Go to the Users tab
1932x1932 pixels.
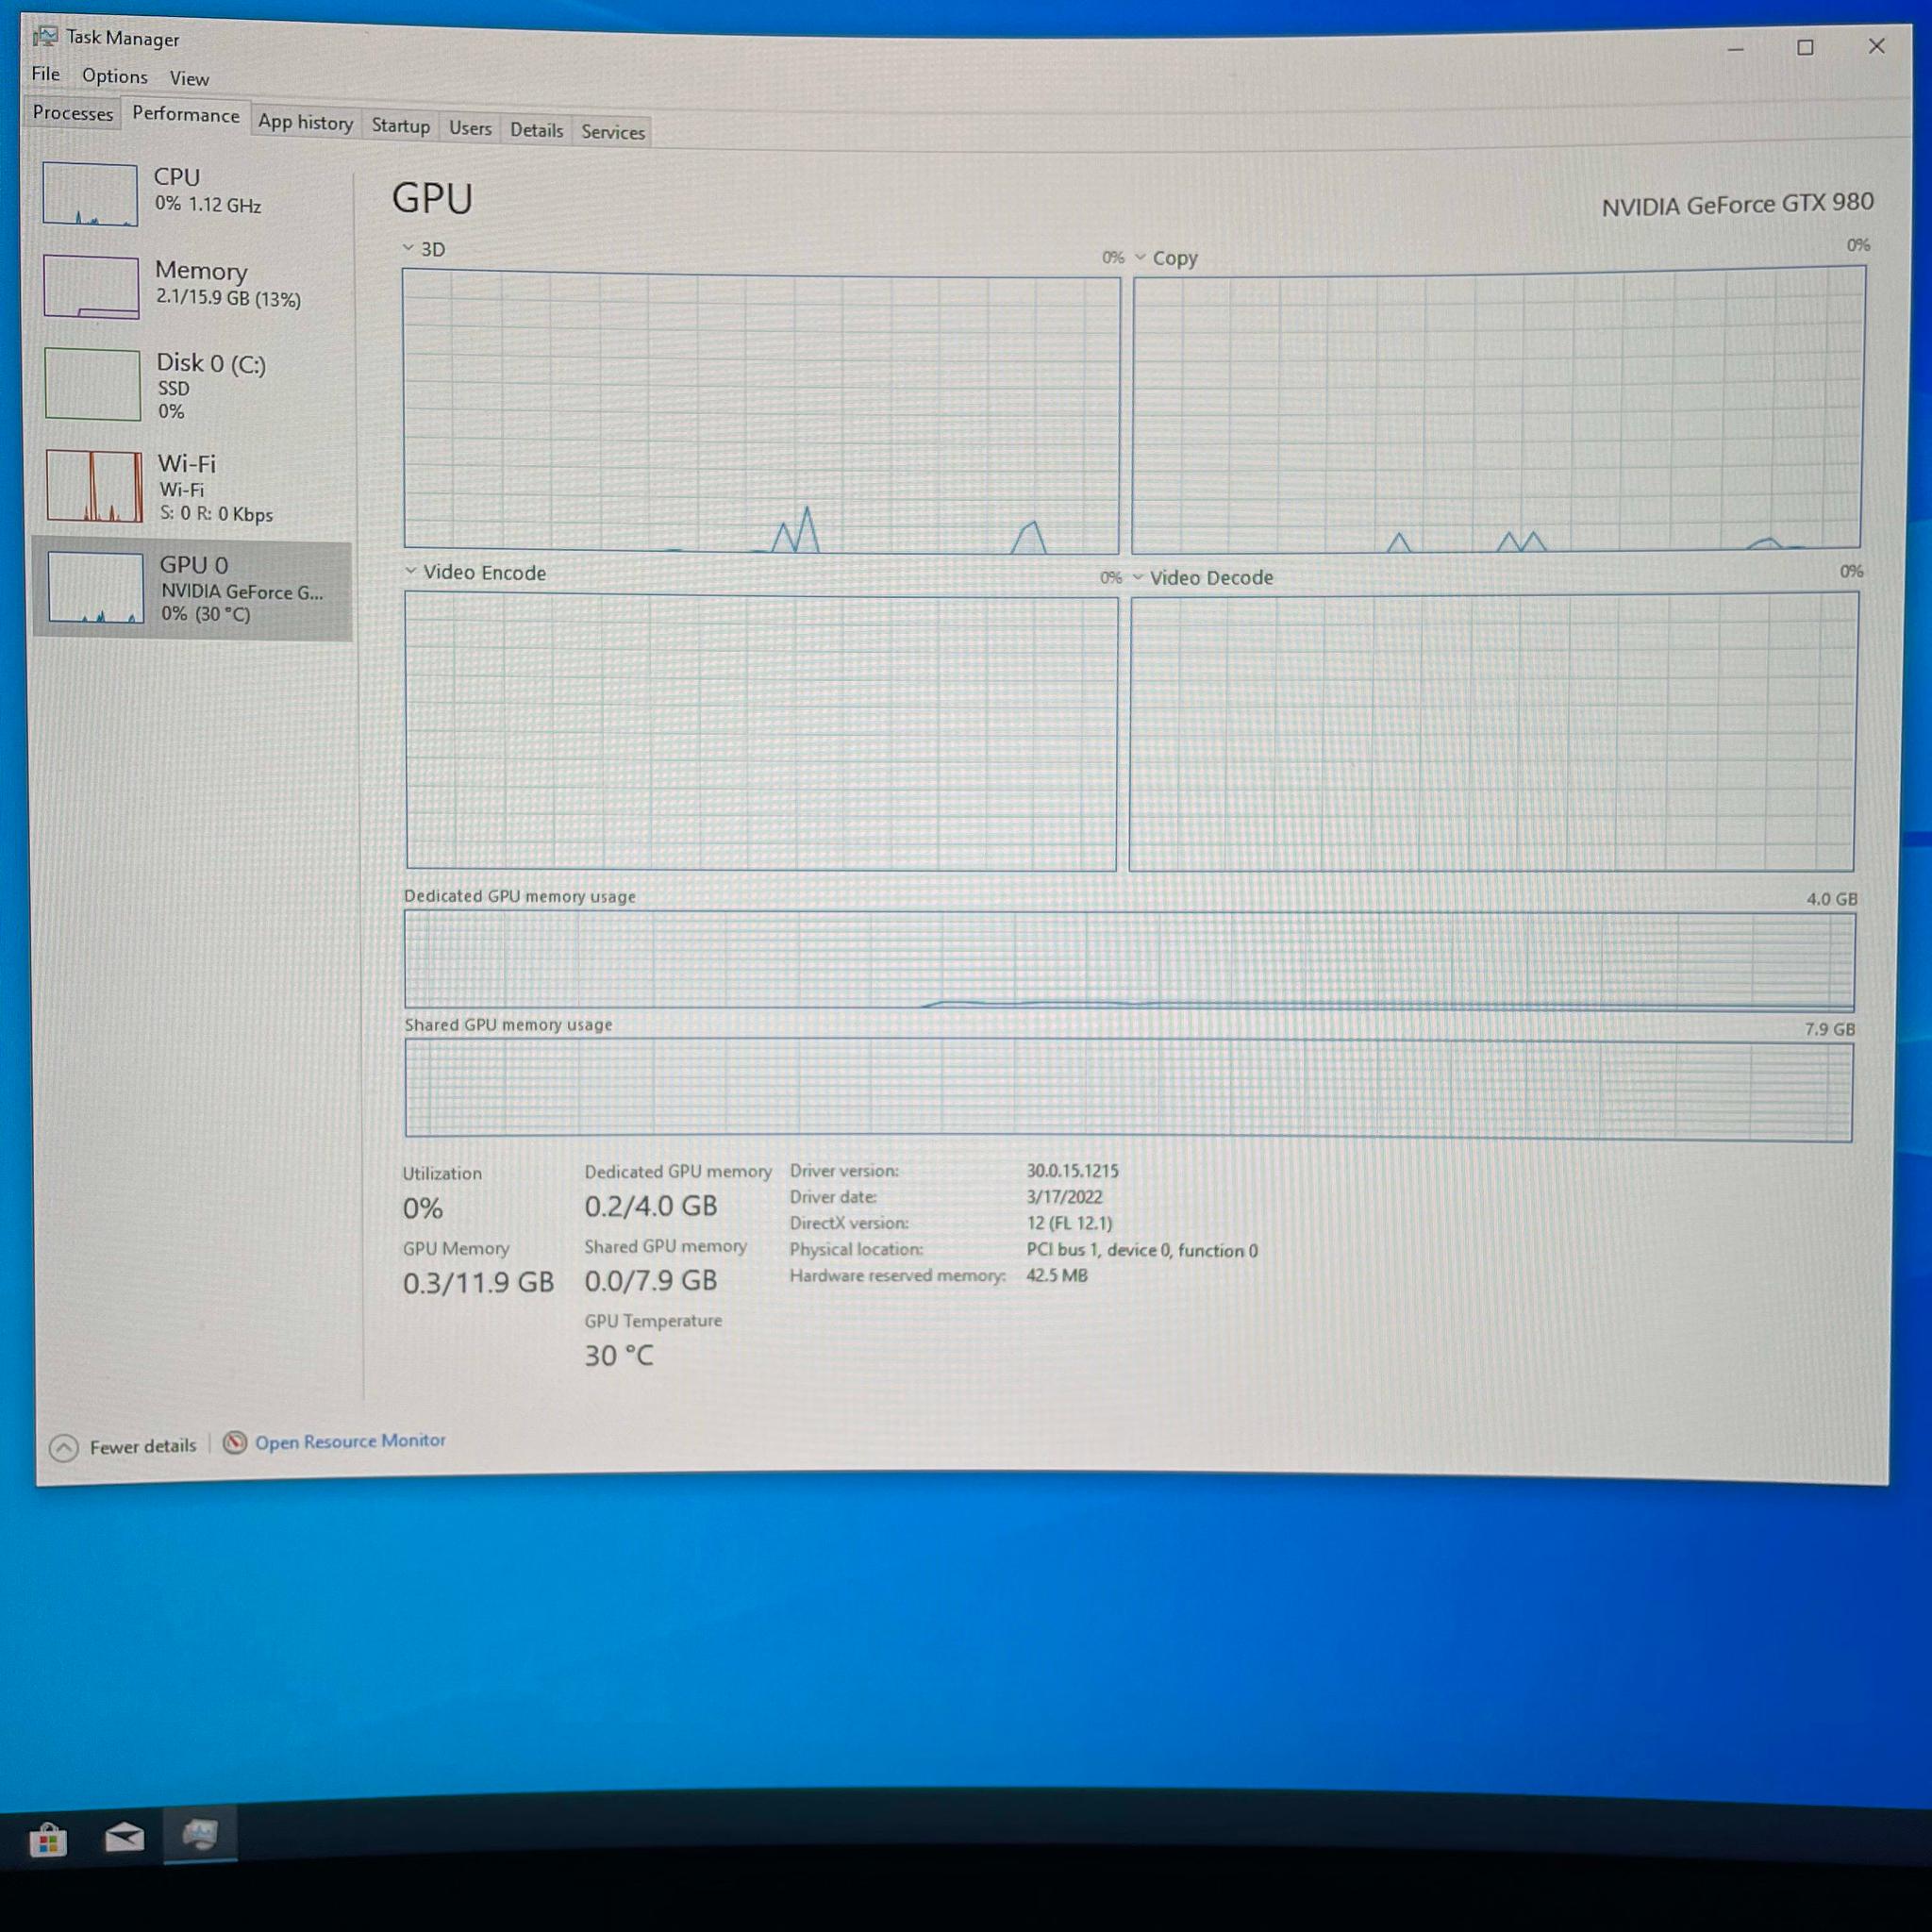click(x=470, y=128)
